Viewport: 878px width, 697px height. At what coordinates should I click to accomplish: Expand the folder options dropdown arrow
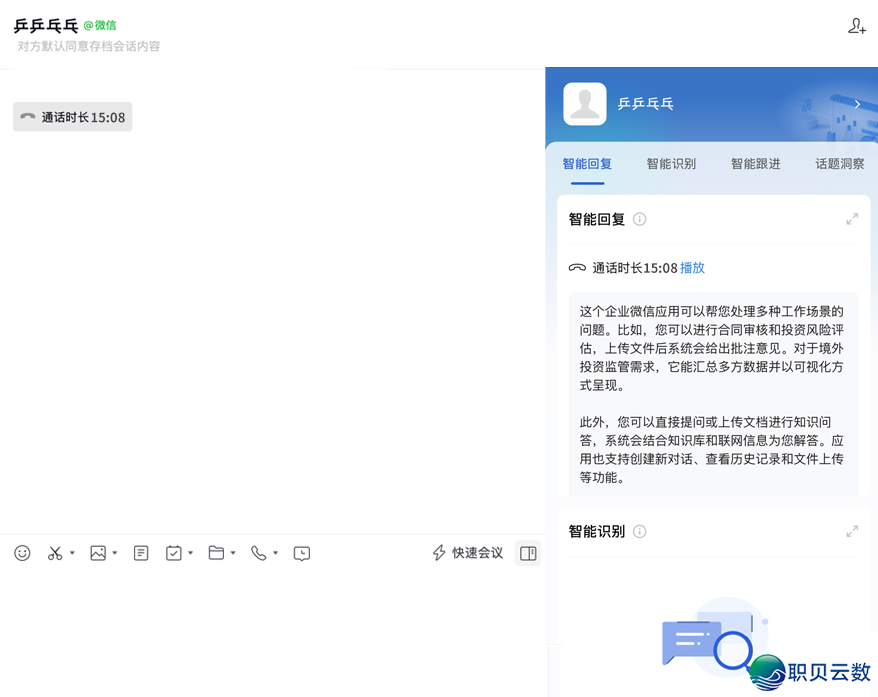click(x=233, y=553)
